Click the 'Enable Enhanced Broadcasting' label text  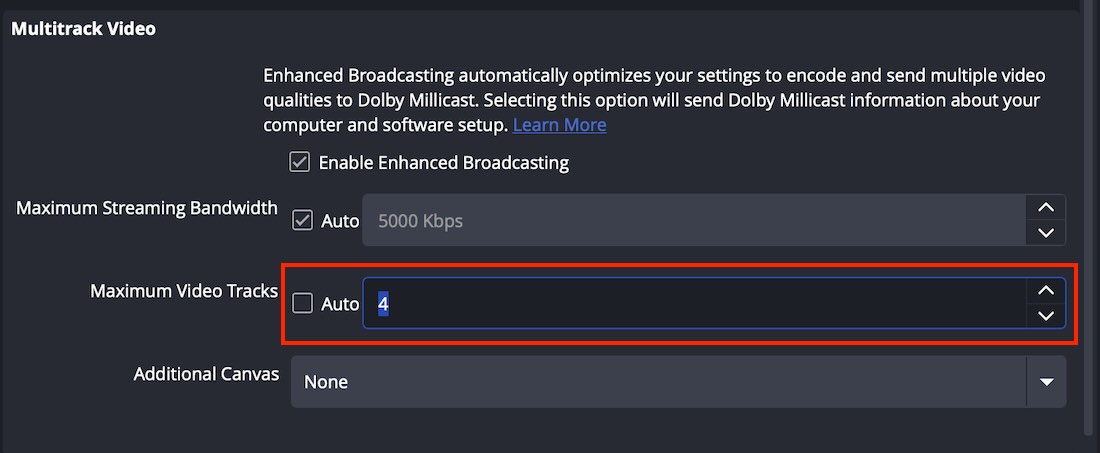(443, 162)
